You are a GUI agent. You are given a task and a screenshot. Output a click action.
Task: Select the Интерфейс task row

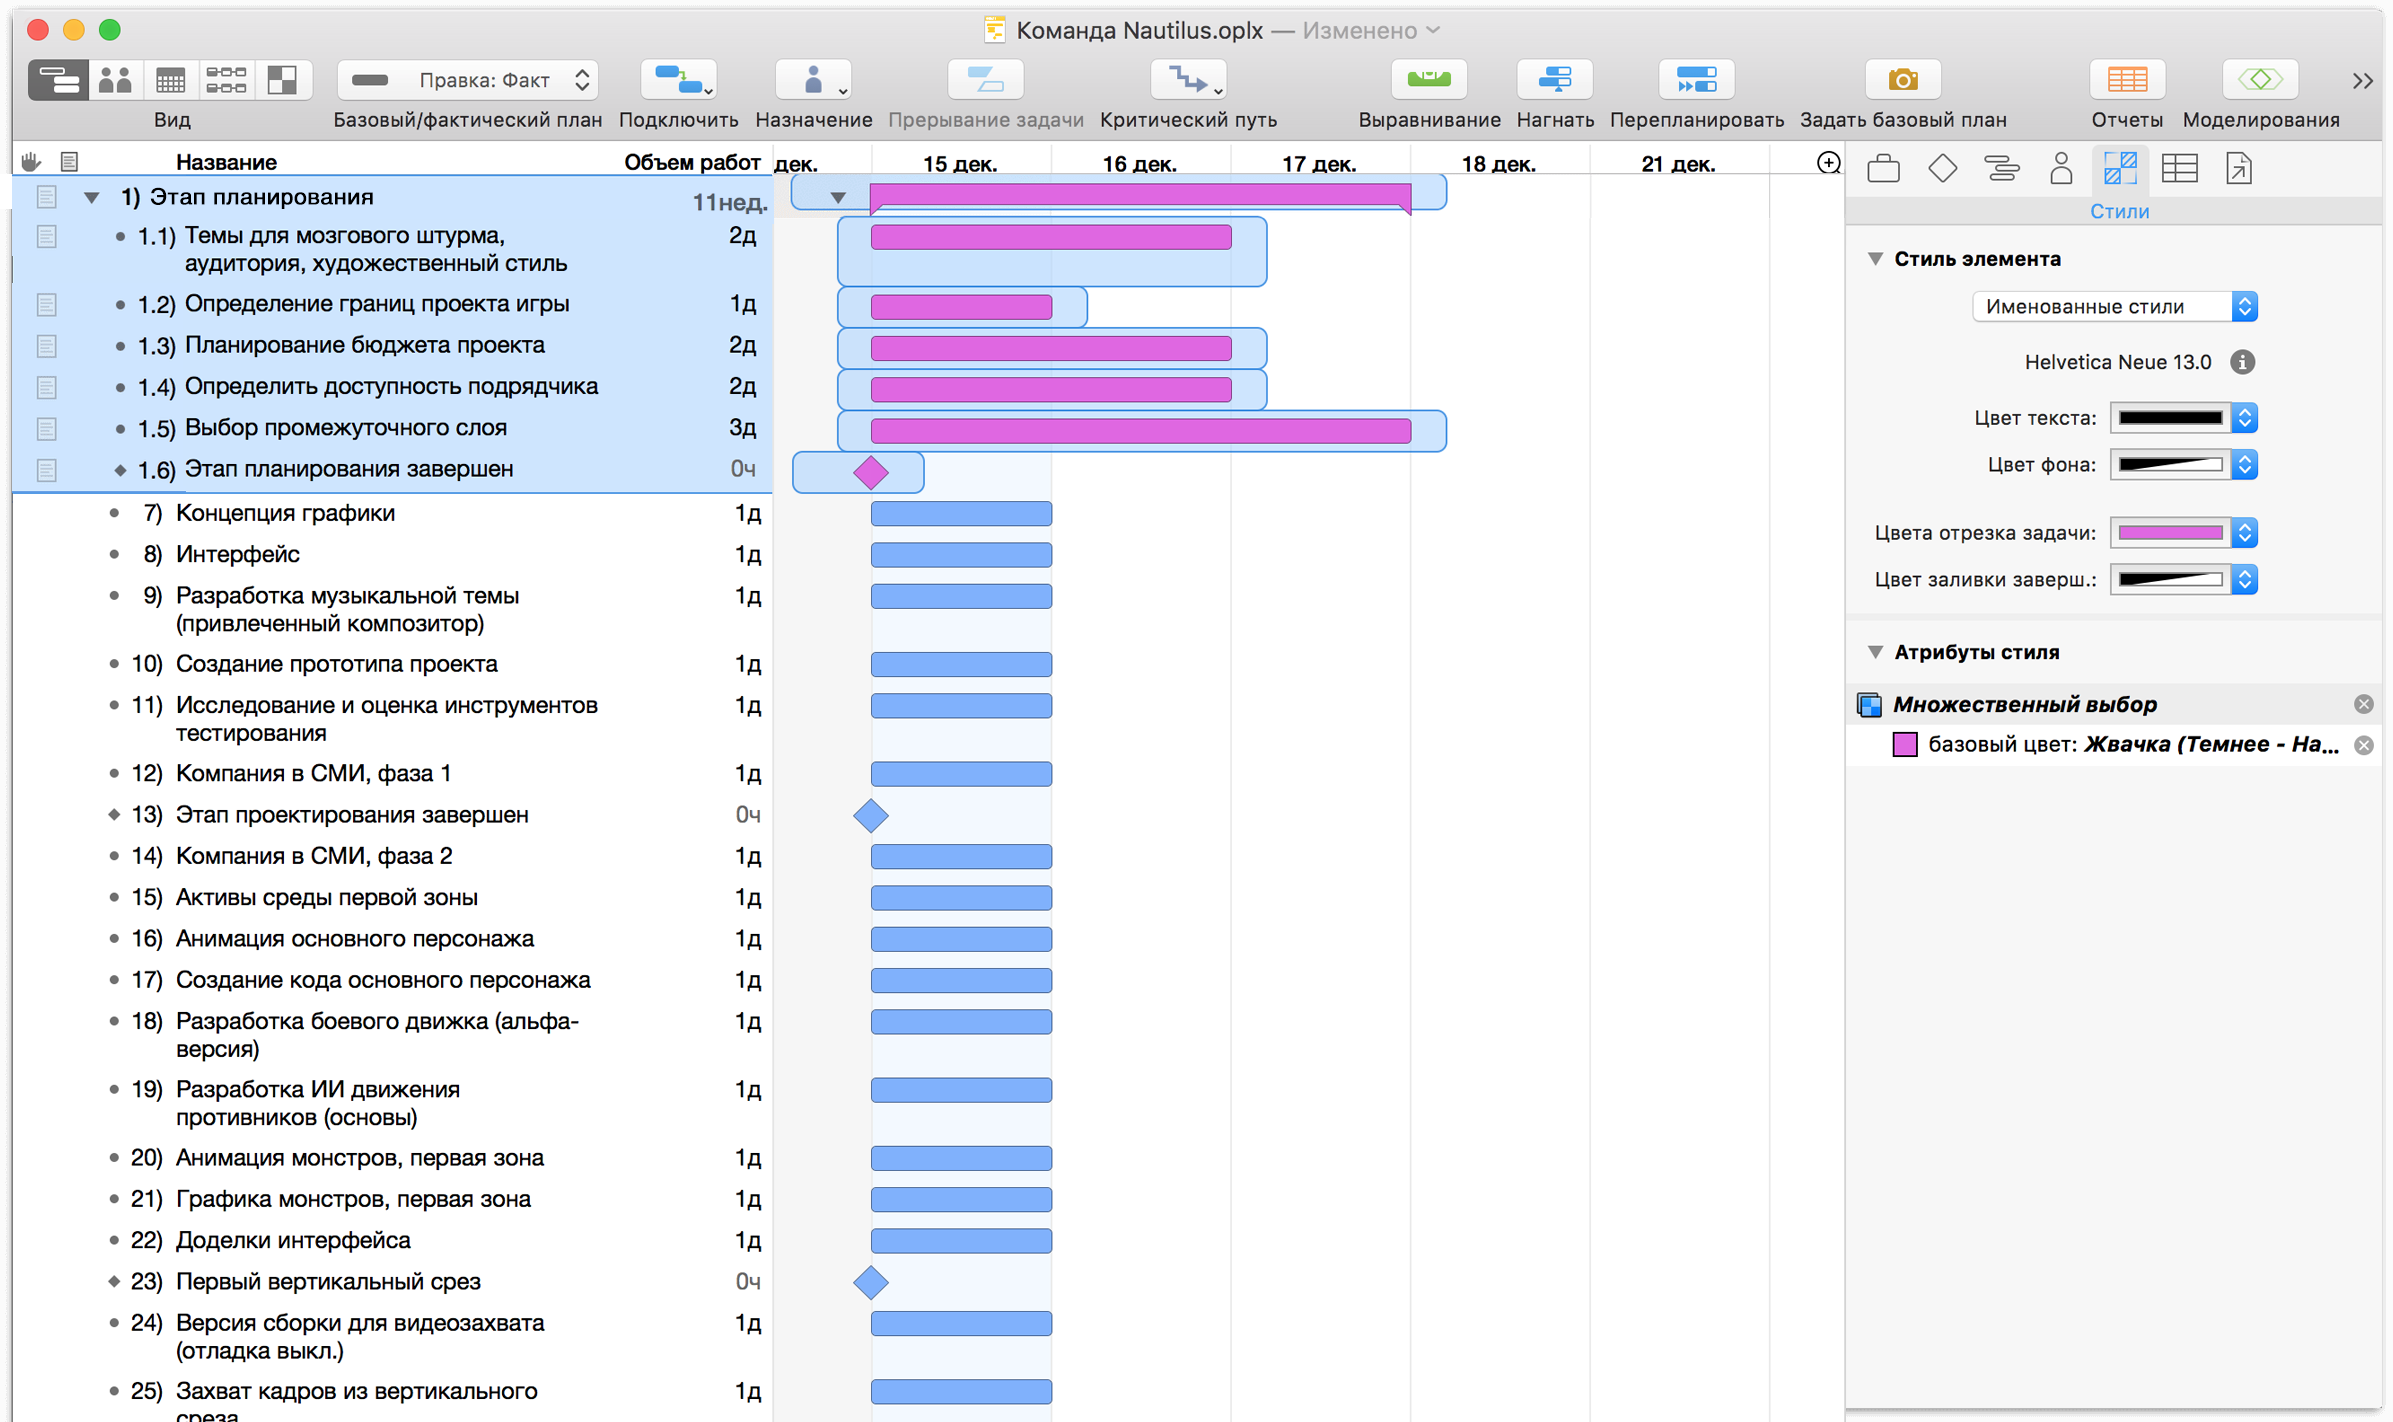pos(392,554)
